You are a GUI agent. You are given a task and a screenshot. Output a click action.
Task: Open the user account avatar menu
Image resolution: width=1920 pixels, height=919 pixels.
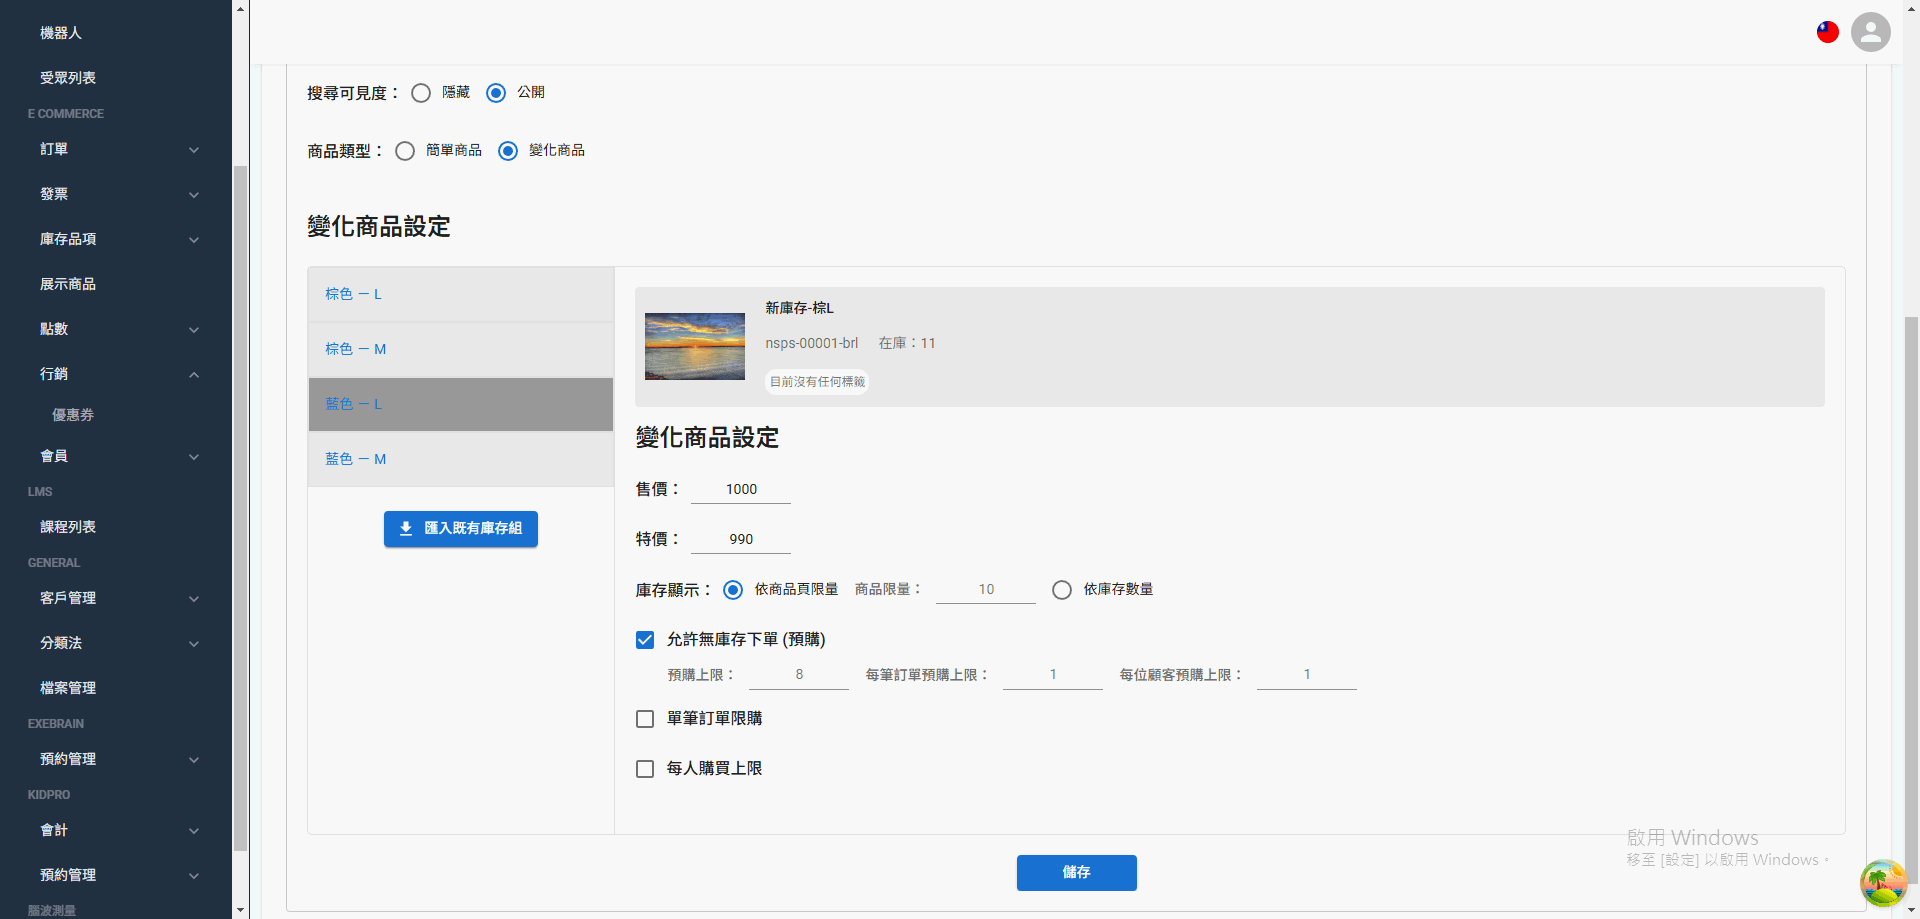[1870, 32]
